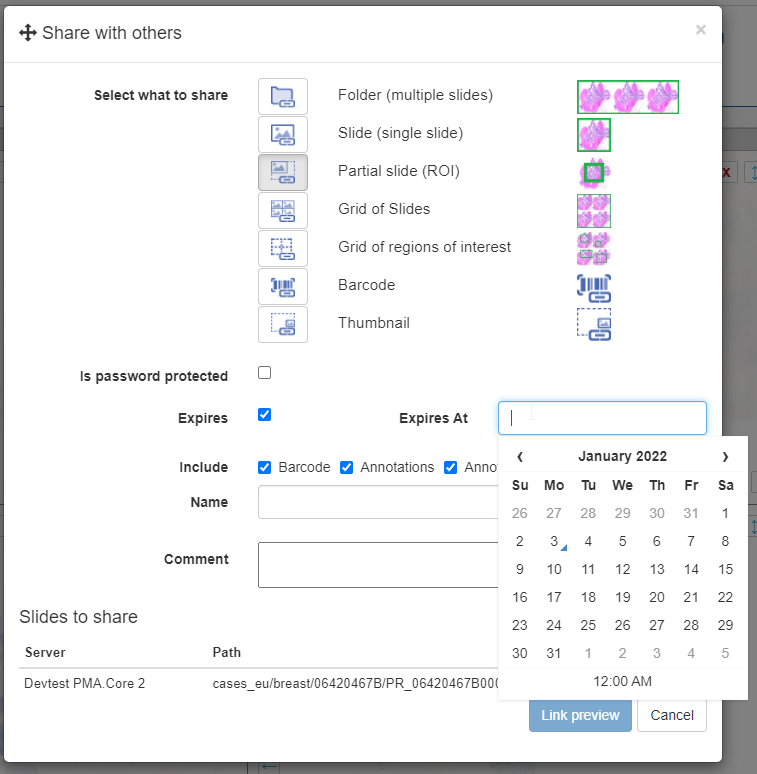This screenshot has height=774, width=757.
Task: Open time picker showing 12:00 AM
Action: (x=622, y=681)
